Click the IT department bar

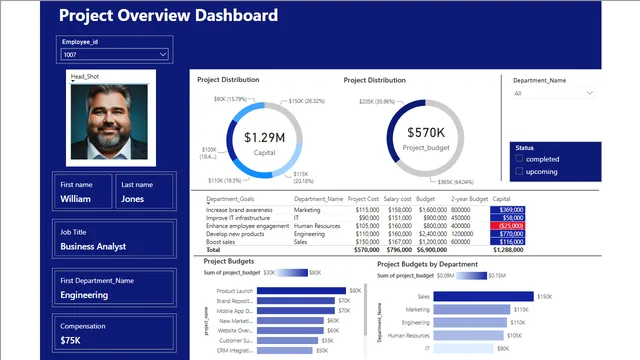464,349
